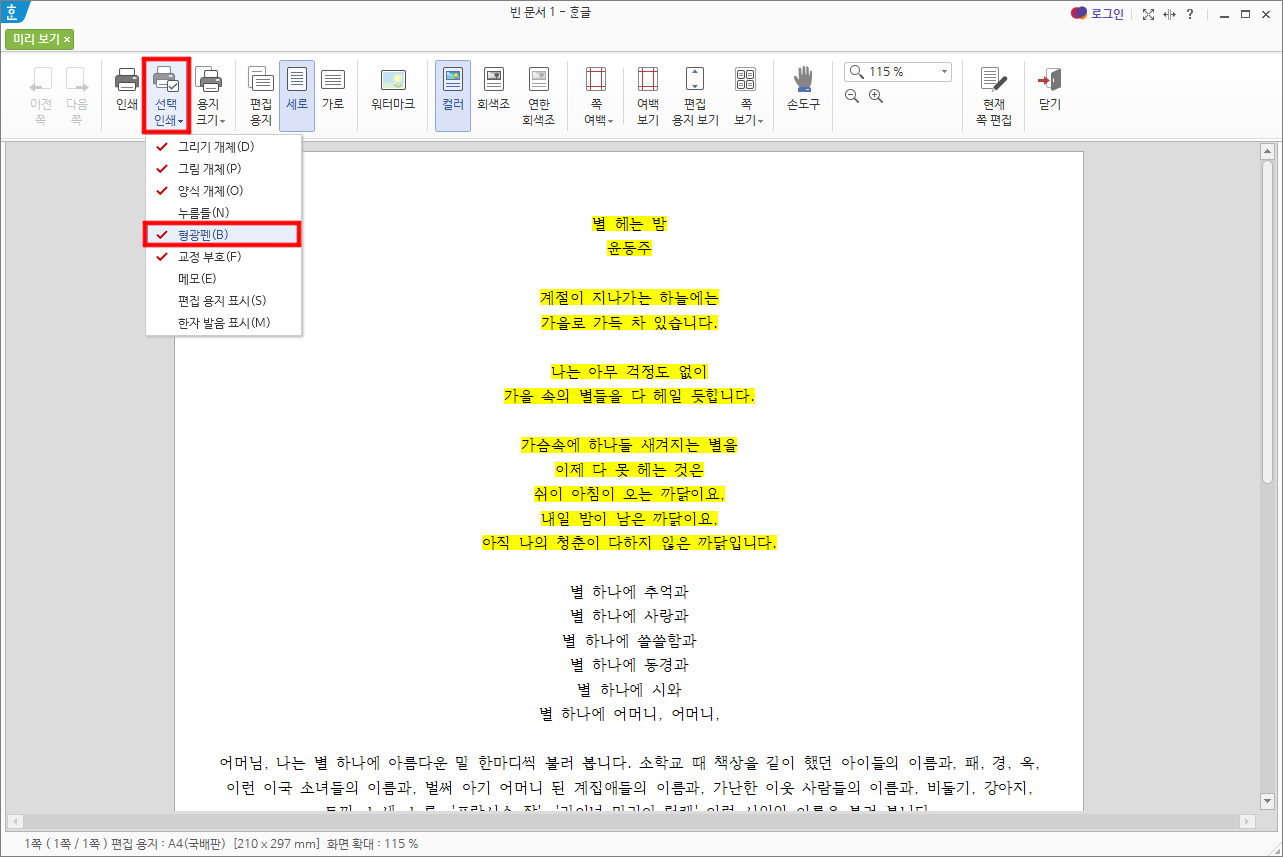Open the 용지 크기 dropdown
Image resolution: width=1283 pixels, height=857 pixels.
(x=209, y=96)
